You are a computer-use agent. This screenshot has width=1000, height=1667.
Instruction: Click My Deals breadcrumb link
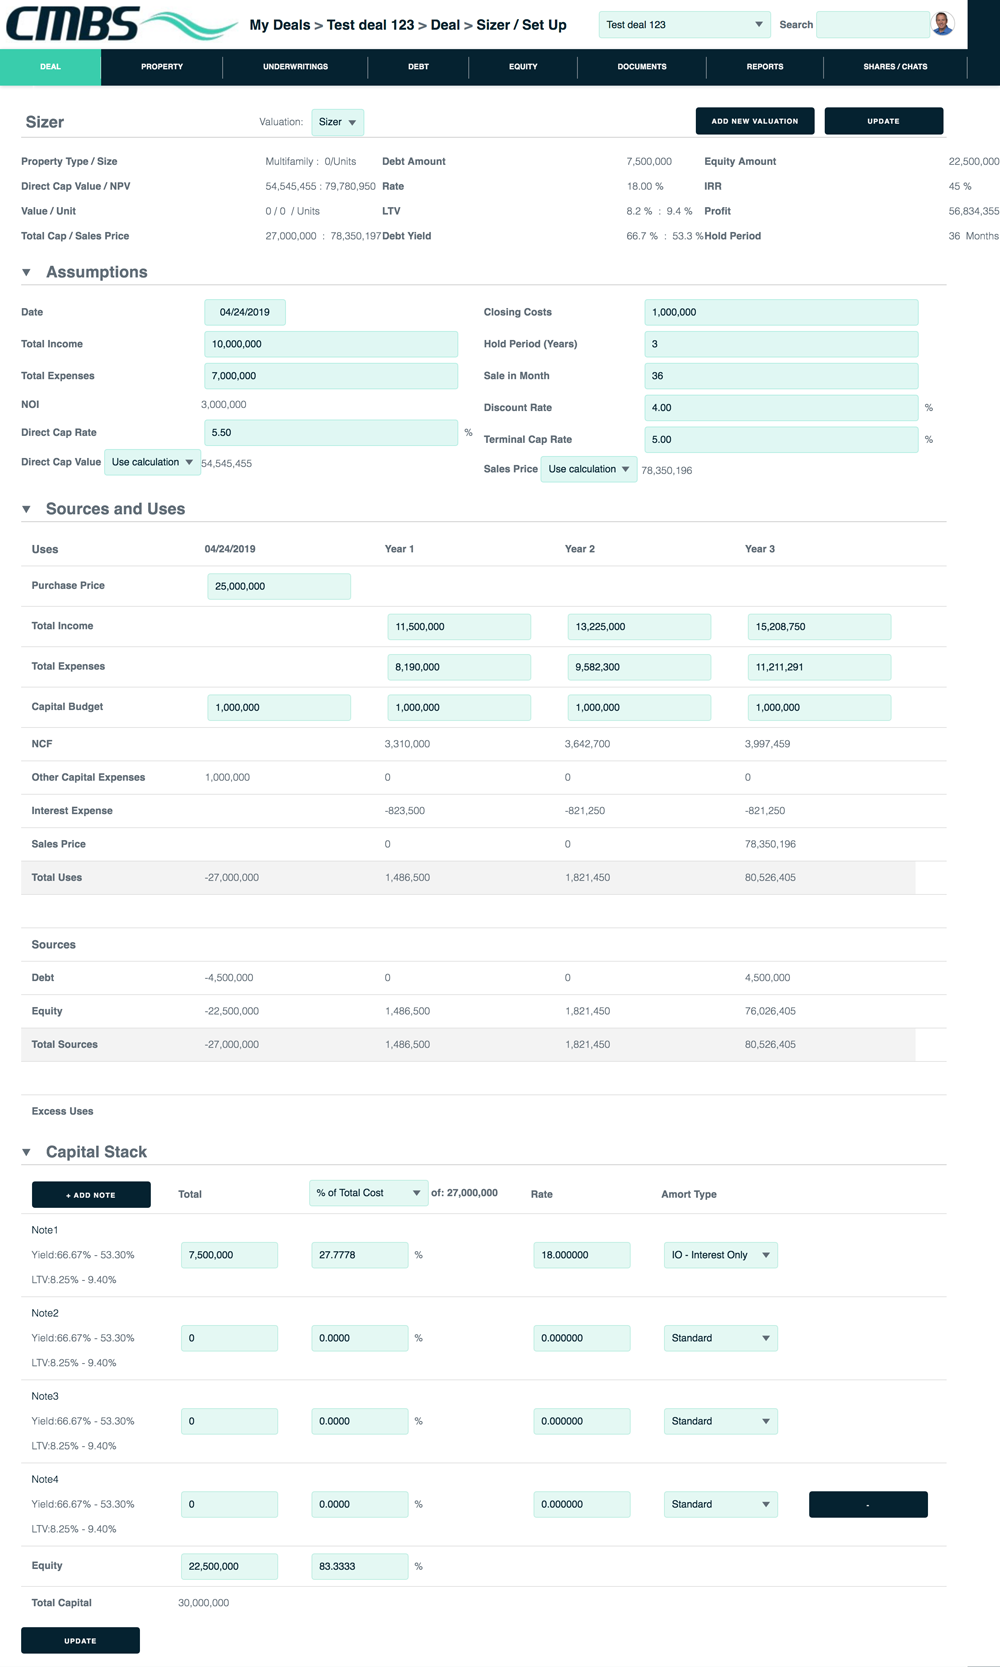point(280,25)
